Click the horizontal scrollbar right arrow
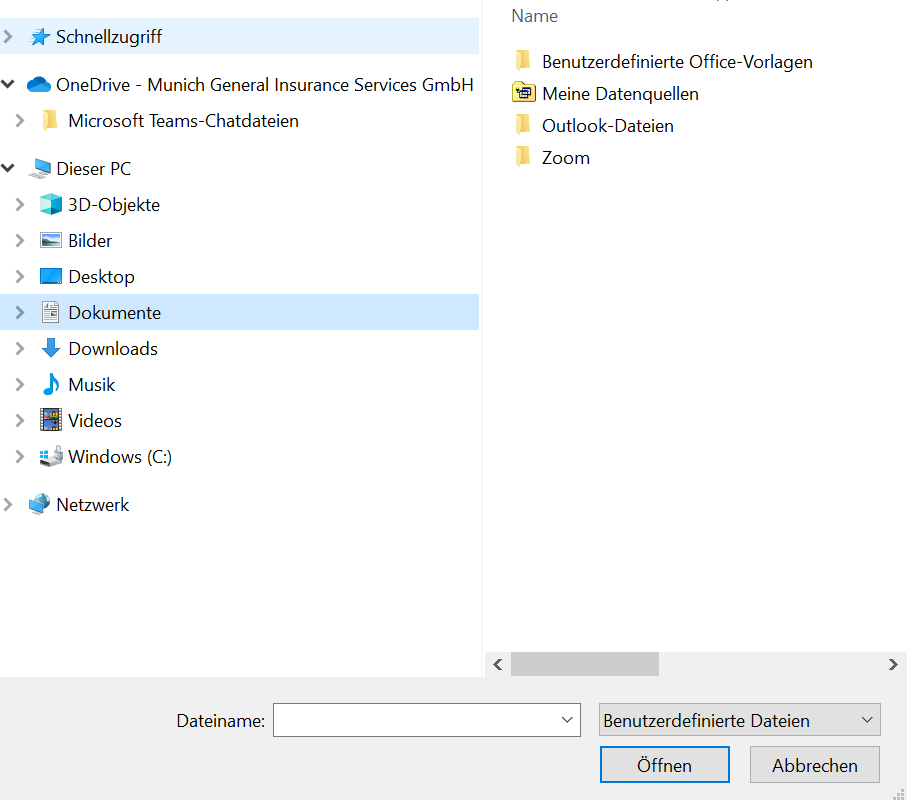This screenshot has width=907, height=800. coord(893,664)
